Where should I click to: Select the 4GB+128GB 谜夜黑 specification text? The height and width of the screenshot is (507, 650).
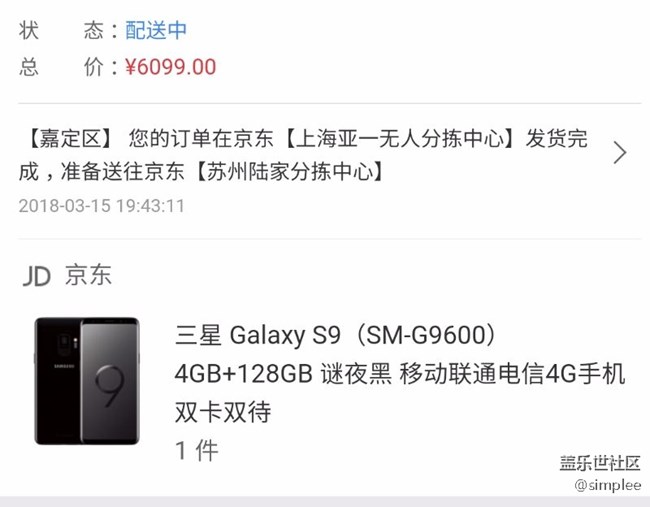[x=283, y=374]
